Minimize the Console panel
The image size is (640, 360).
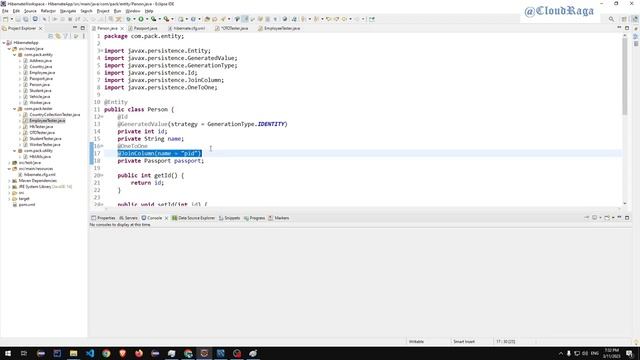(619, 218)
